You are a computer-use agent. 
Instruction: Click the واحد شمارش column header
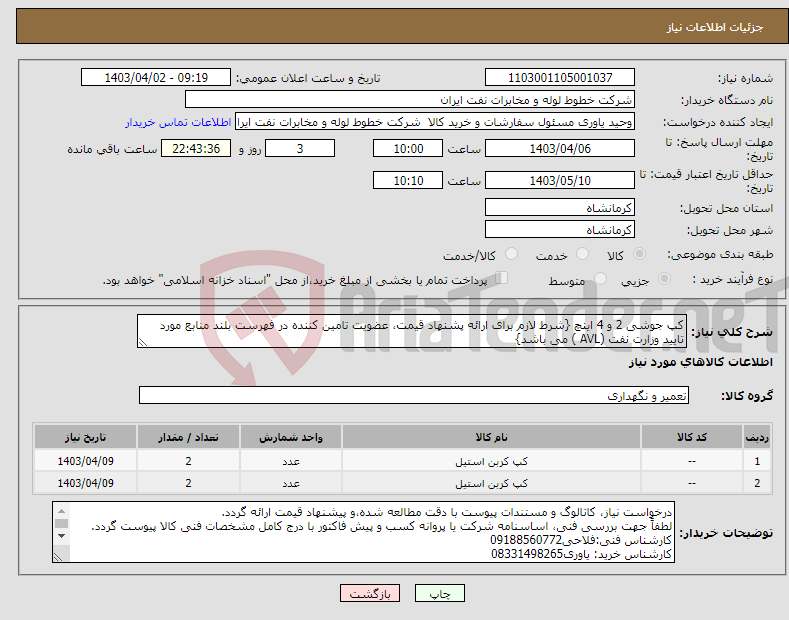click(291, 437)
